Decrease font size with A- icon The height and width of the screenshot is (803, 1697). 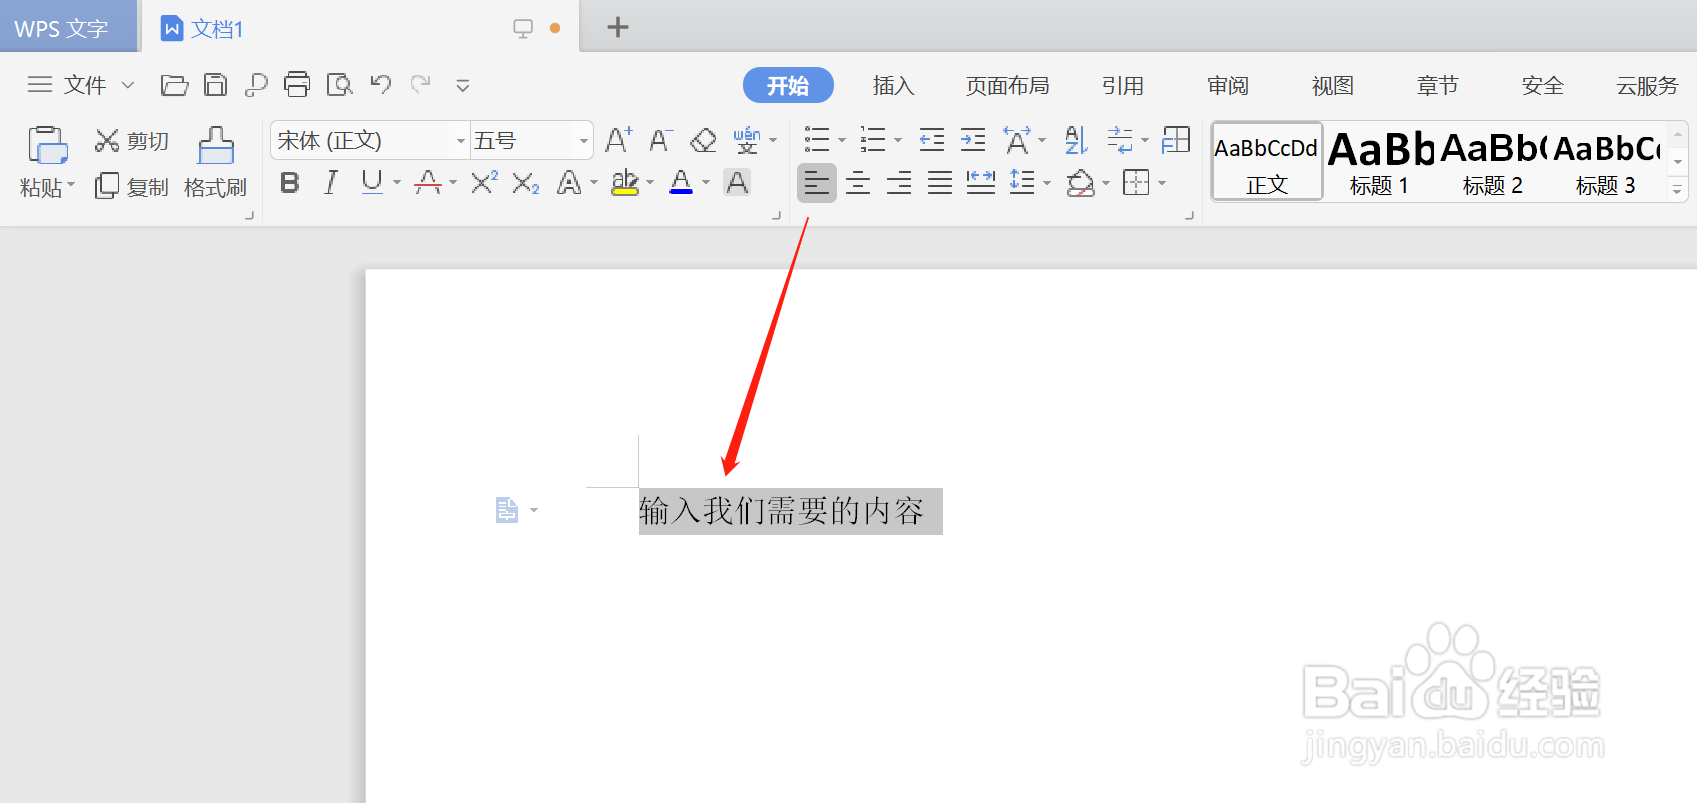click(x=660, y=140)
